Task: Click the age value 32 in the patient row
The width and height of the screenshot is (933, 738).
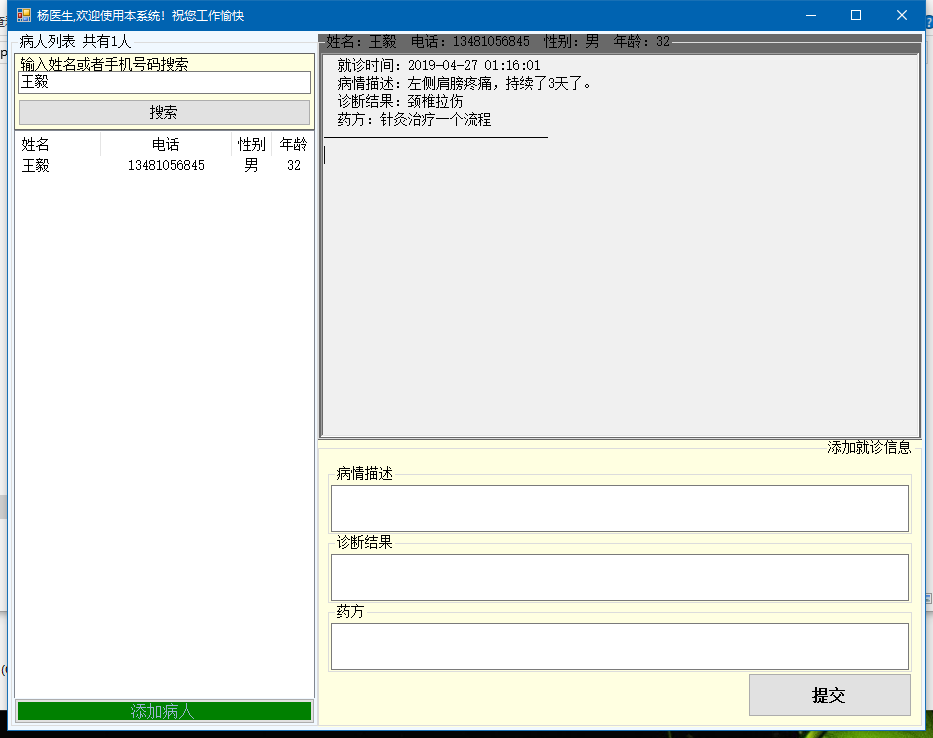Action: pos(293,166)
